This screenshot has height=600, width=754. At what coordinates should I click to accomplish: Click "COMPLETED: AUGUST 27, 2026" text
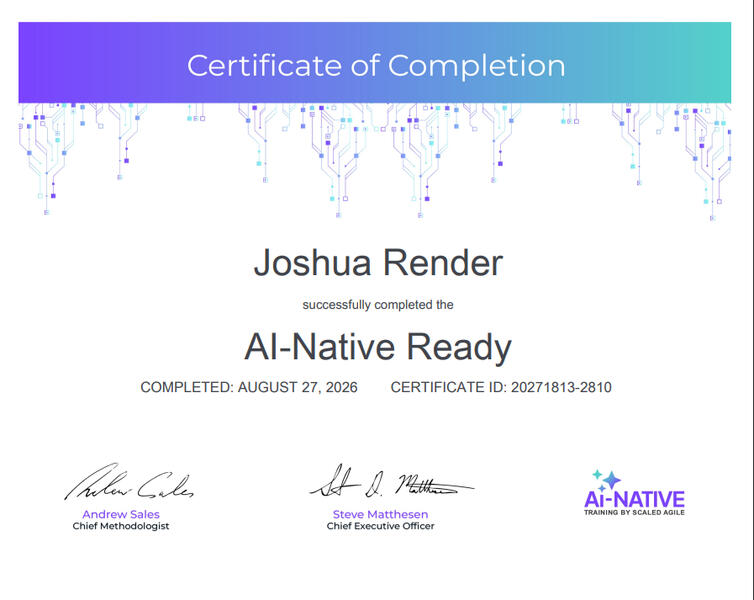[x=249, y=387]
